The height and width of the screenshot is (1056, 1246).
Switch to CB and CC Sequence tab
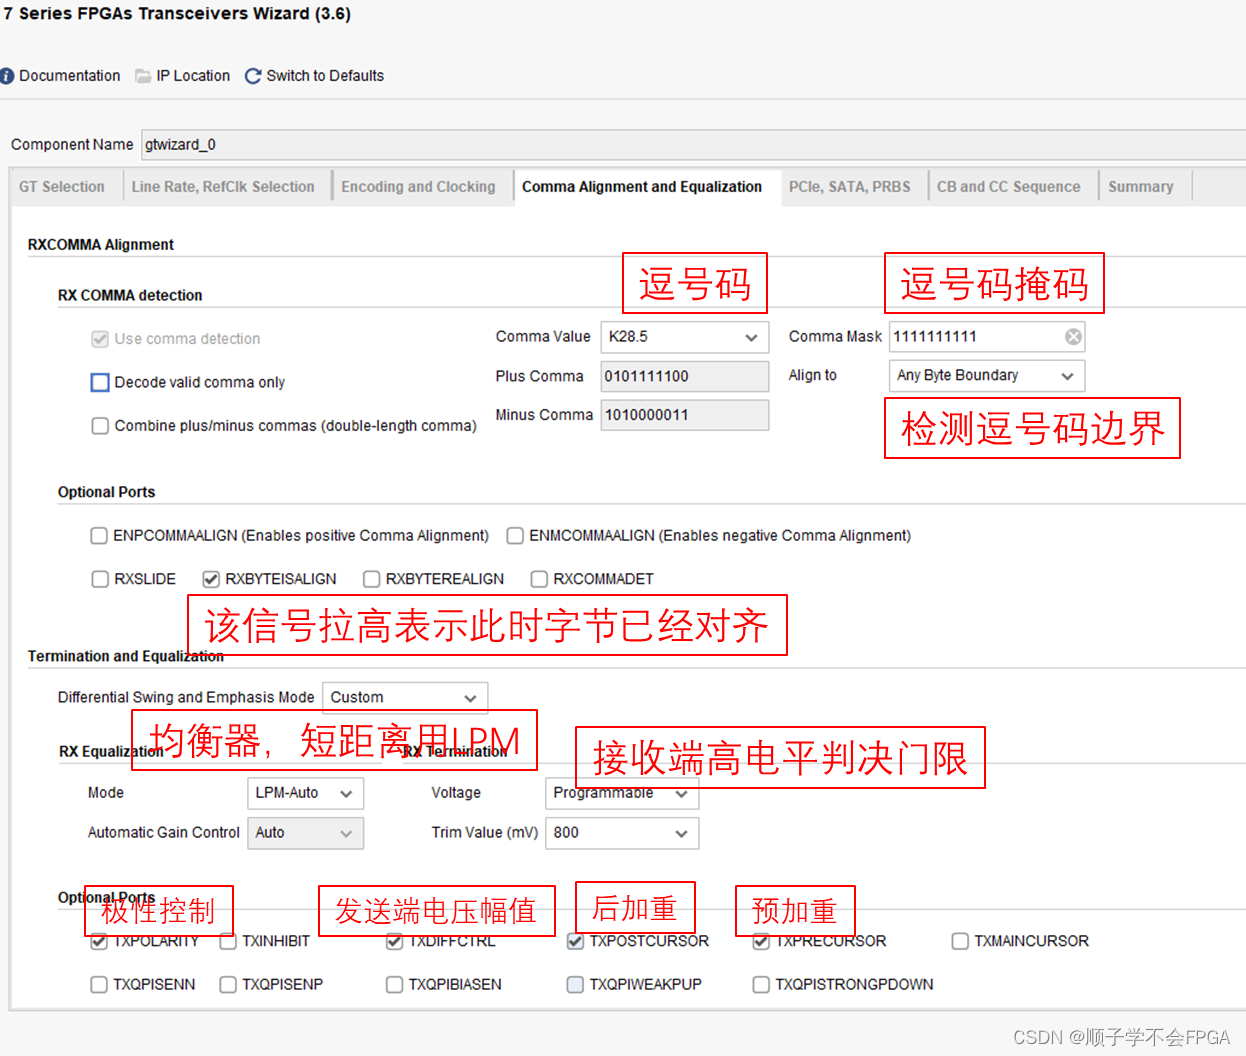pyautogui.click(x=1009, y=187)
